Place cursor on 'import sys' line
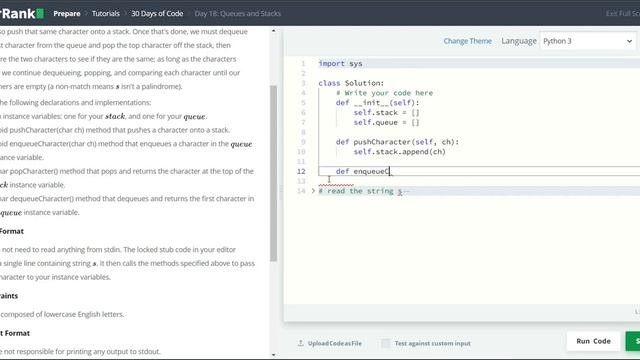 (340, 63)
